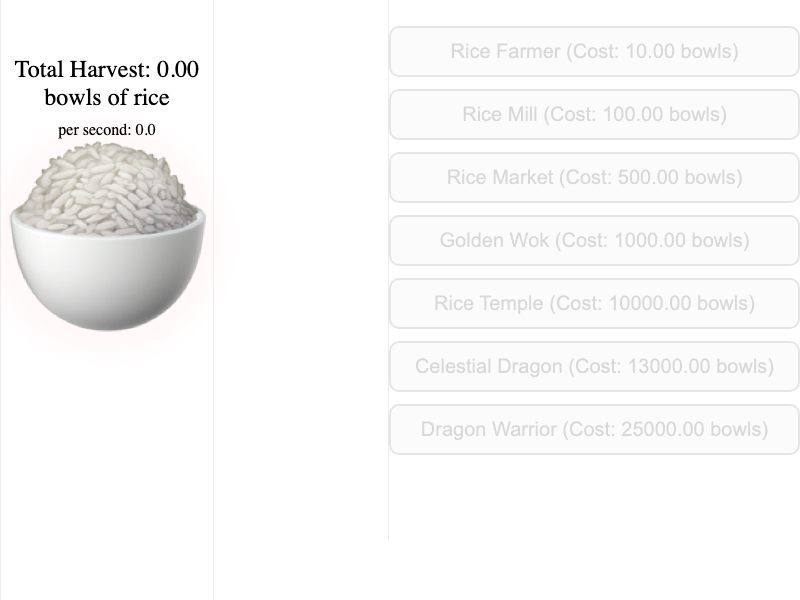Screen dimensions: 800x600
Task: Purchase the Rice Mill for 100 bowls
Action: [x=594, y=114]
